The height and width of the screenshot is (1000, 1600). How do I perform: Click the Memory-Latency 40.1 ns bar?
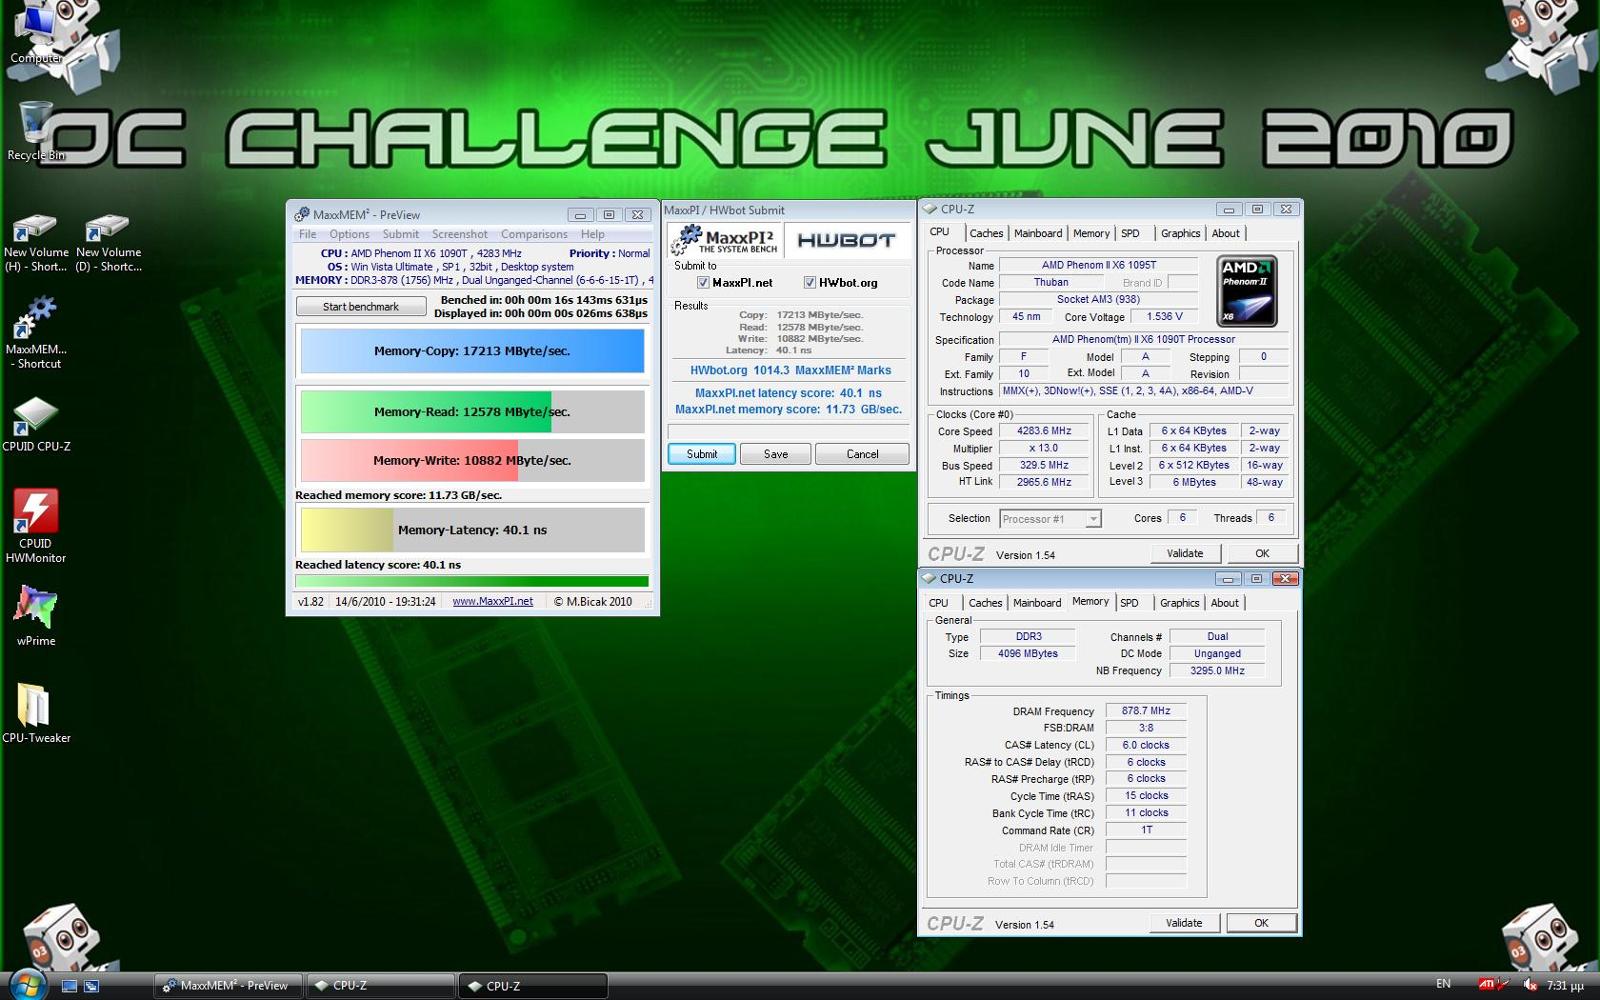(x=472, y=530)
